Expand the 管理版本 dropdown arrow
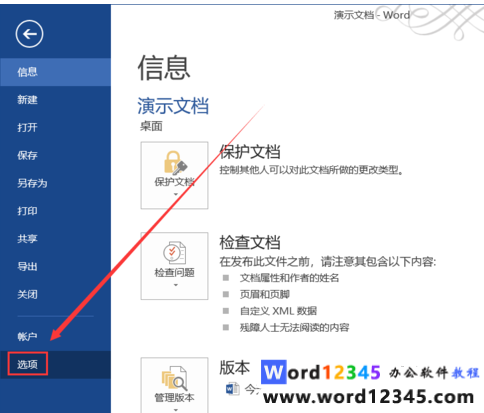Image resolution: width=484 pixels, height=413 pixels. pyautogui.click(x=176, y=410)
